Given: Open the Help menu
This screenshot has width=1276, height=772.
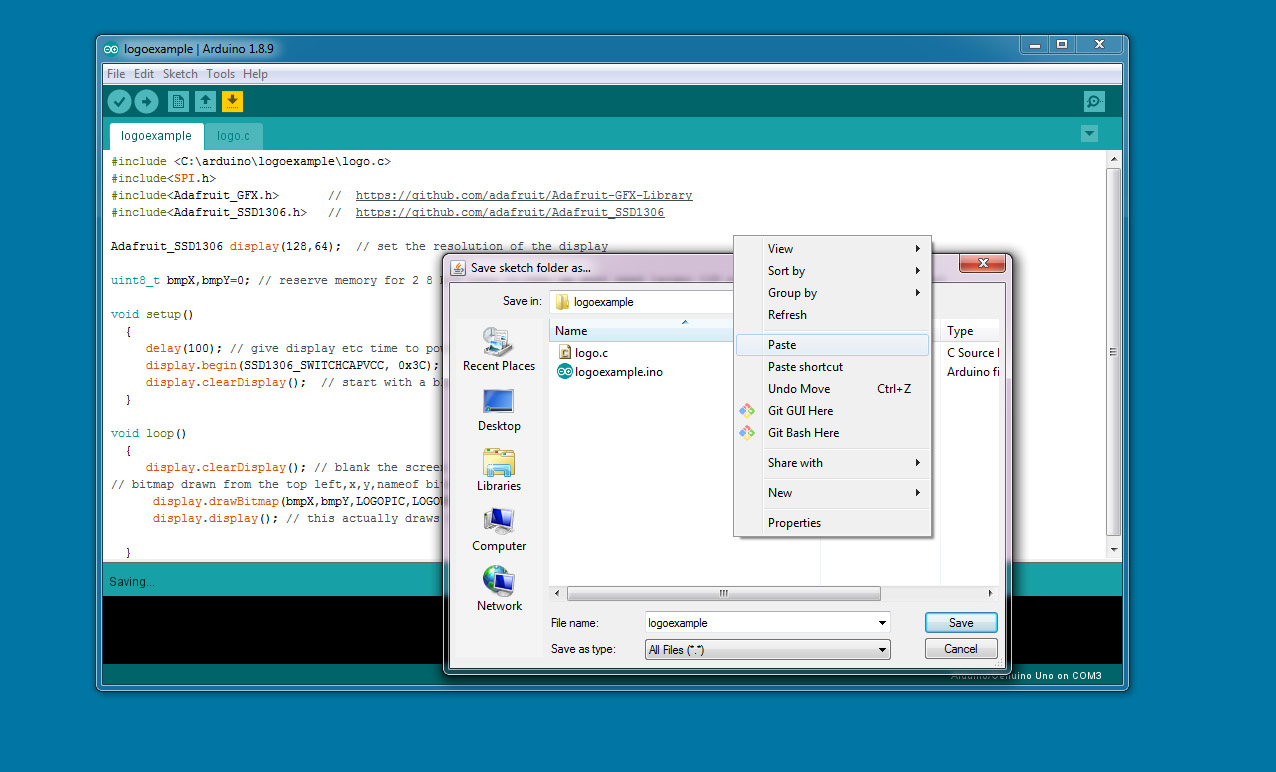Looking at the screenshot, I should click(255, 74).
